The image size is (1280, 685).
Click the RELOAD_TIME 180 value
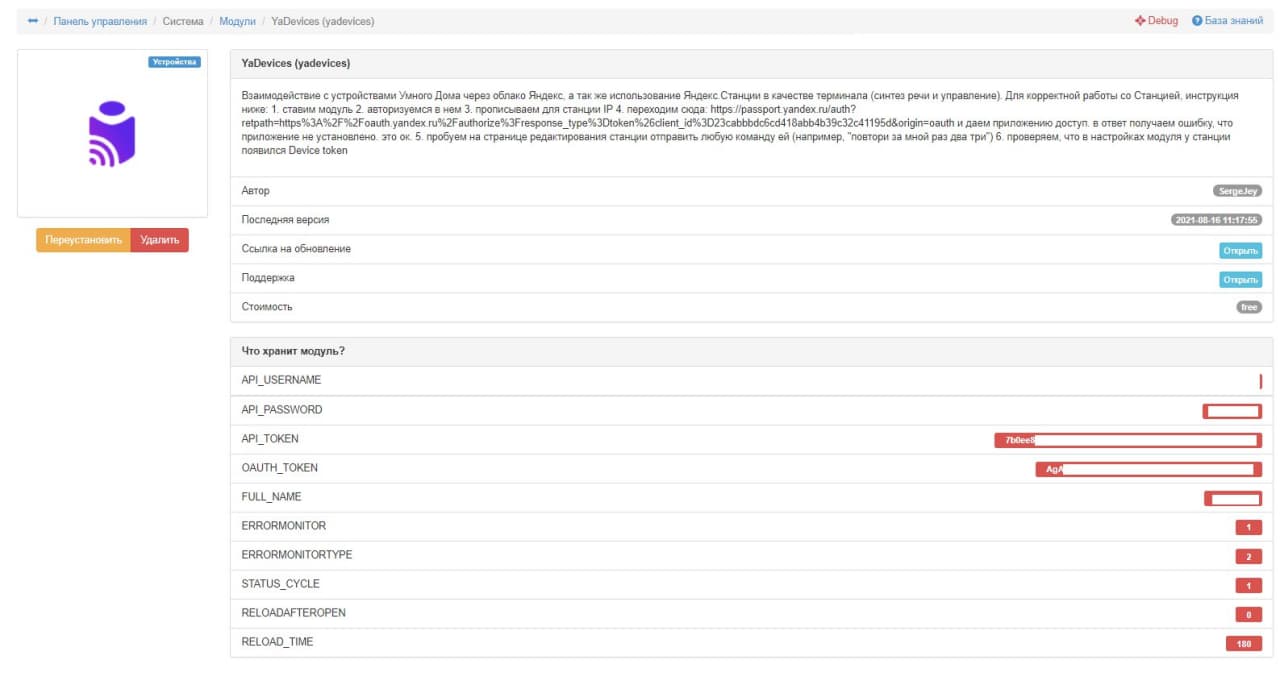(1244, 644)
